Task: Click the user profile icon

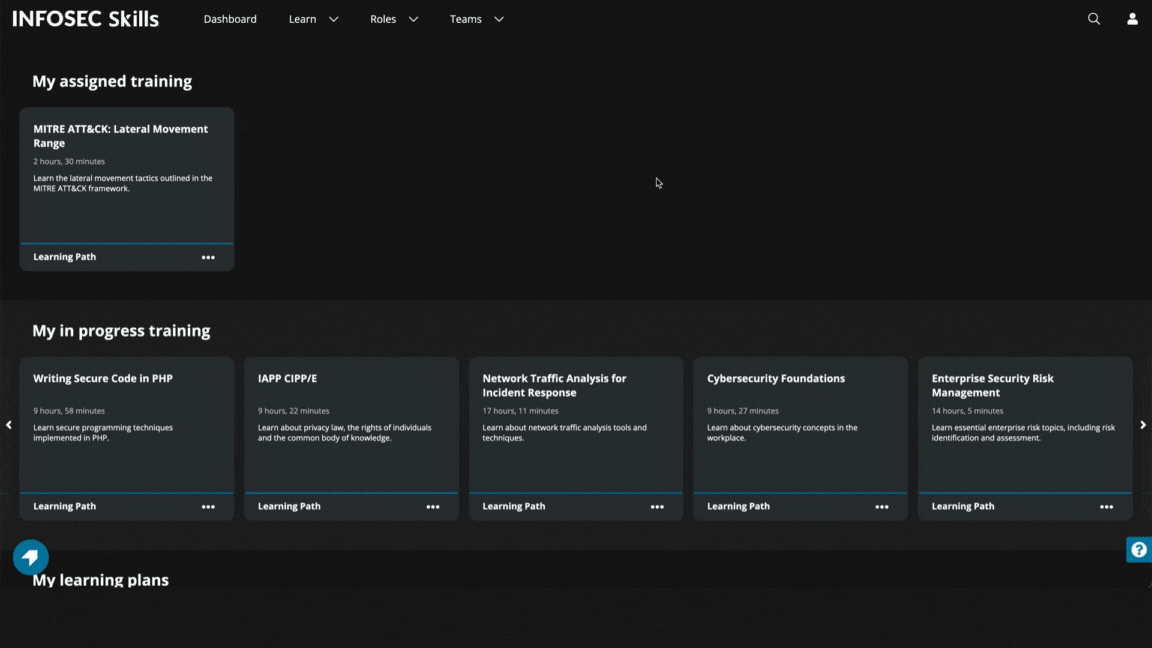Action: pyautogui.click(x=1132, y=19)
